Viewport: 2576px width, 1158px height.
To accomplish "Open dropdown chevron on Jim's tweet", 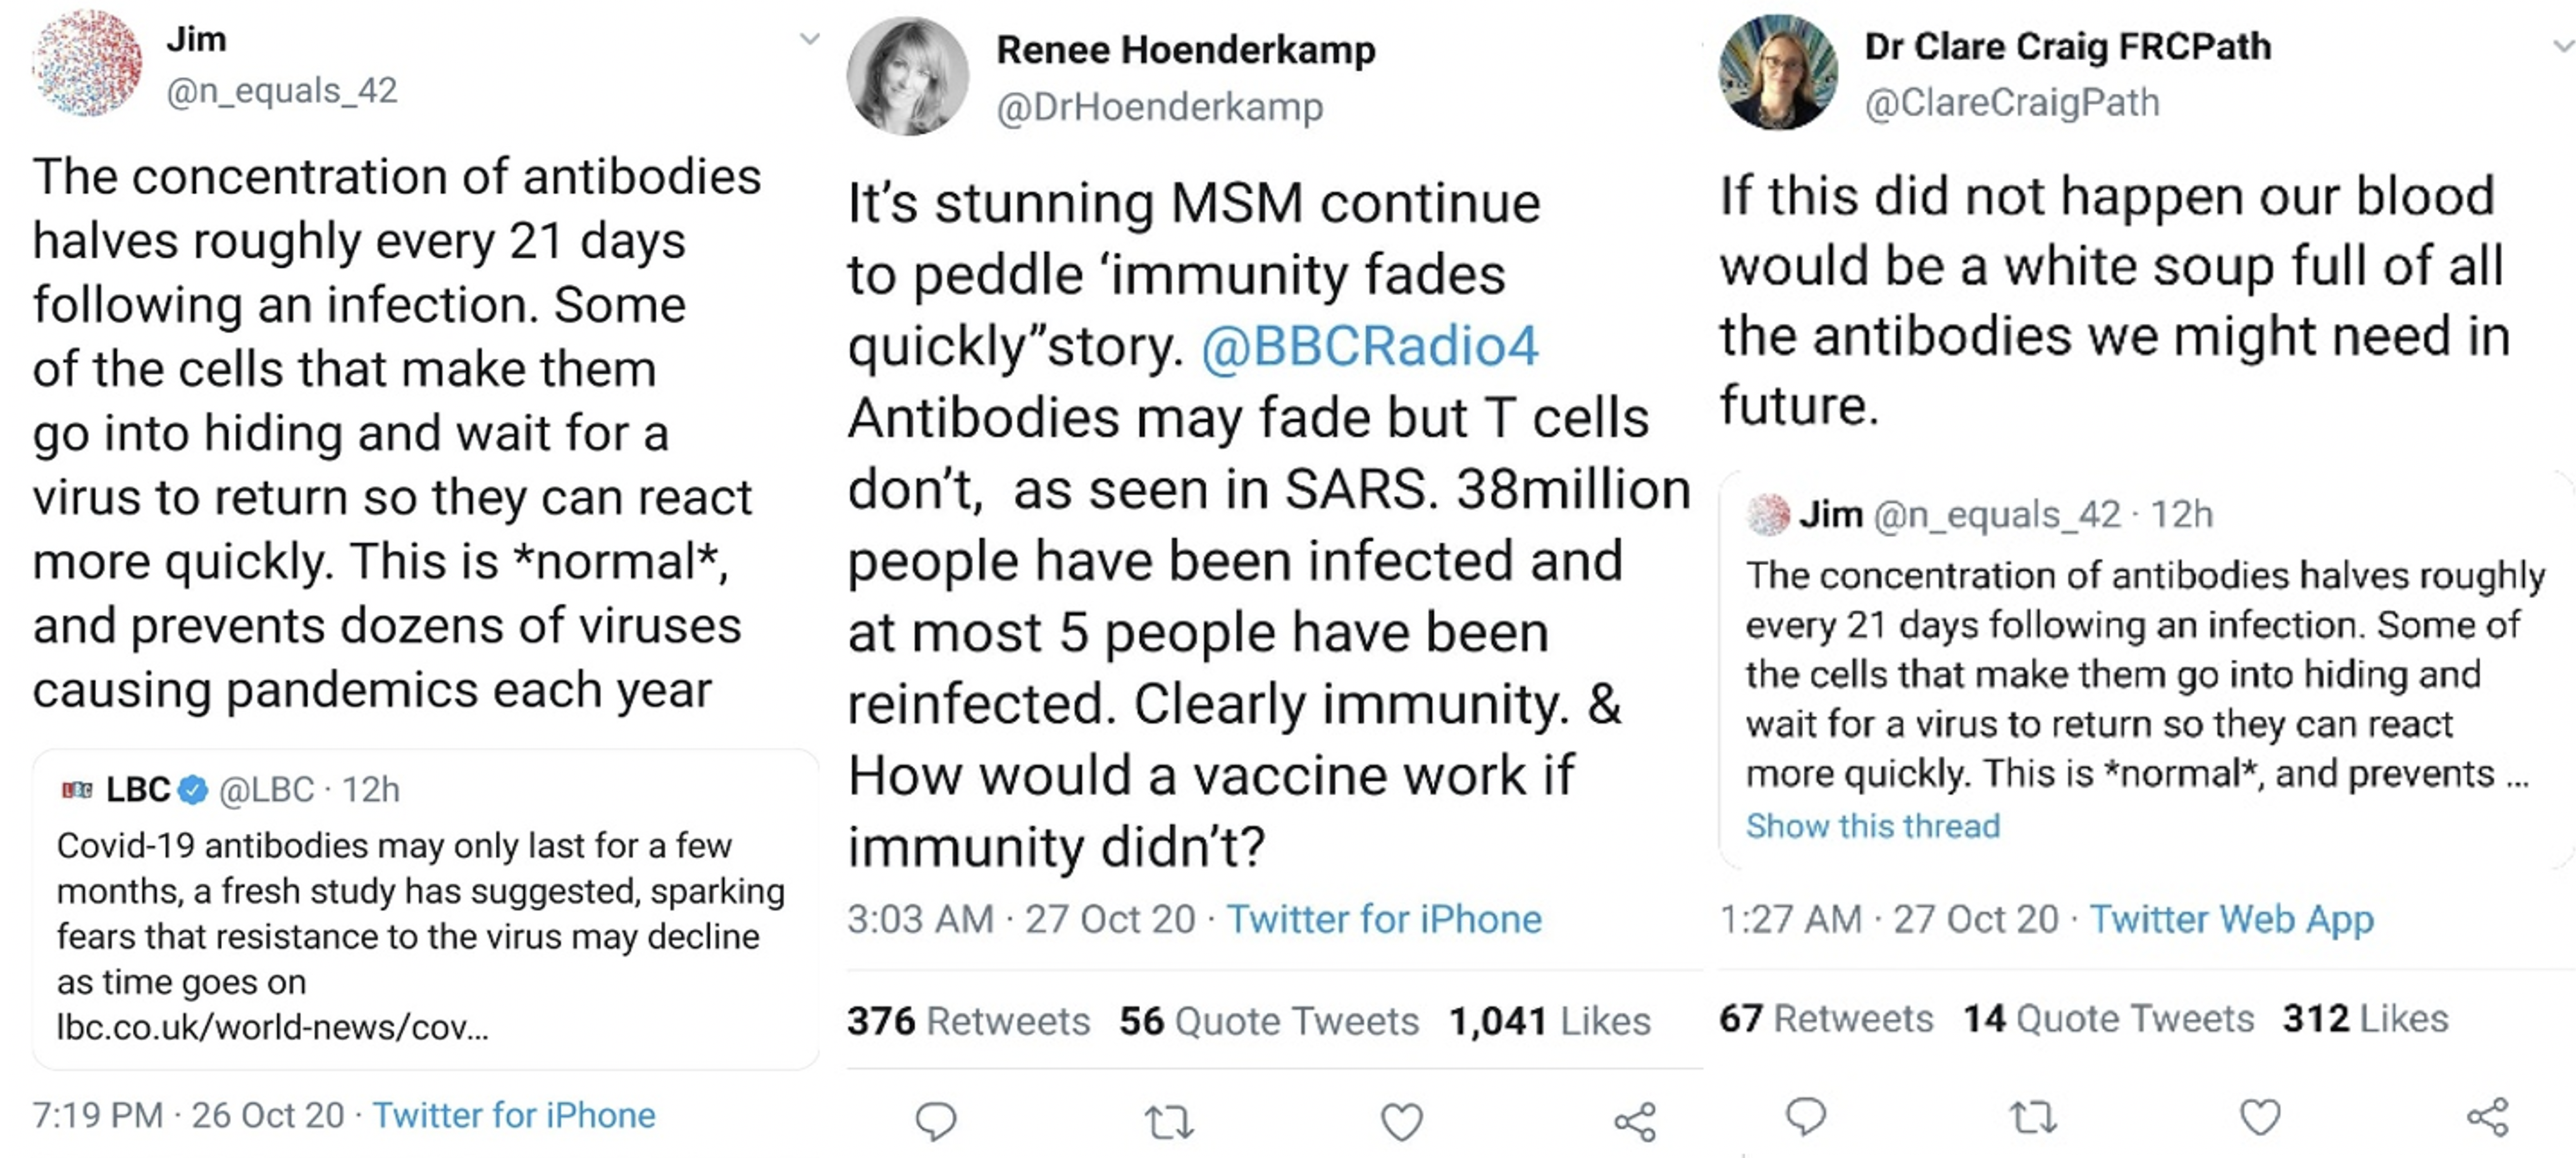I will [x=810, y=40].
